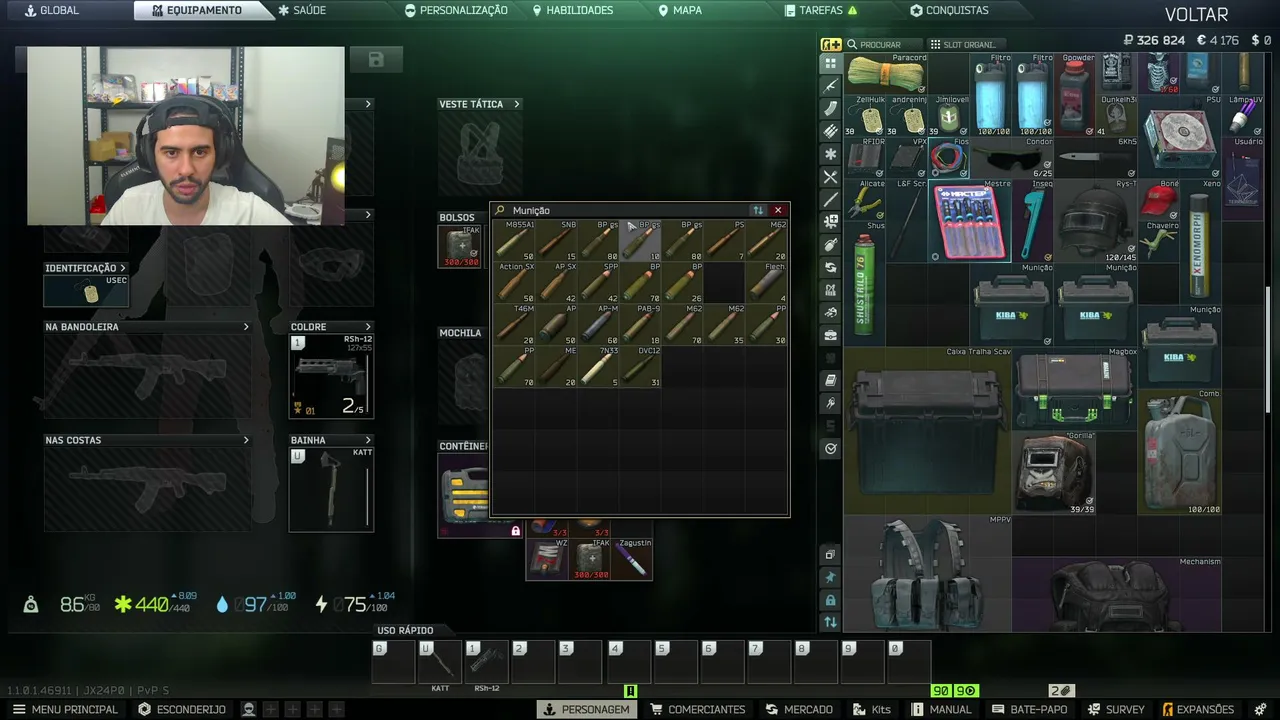Screen dimensions: 1280x720
Task: Open the Bate-Papo chat
Action: coord(1030,709)
